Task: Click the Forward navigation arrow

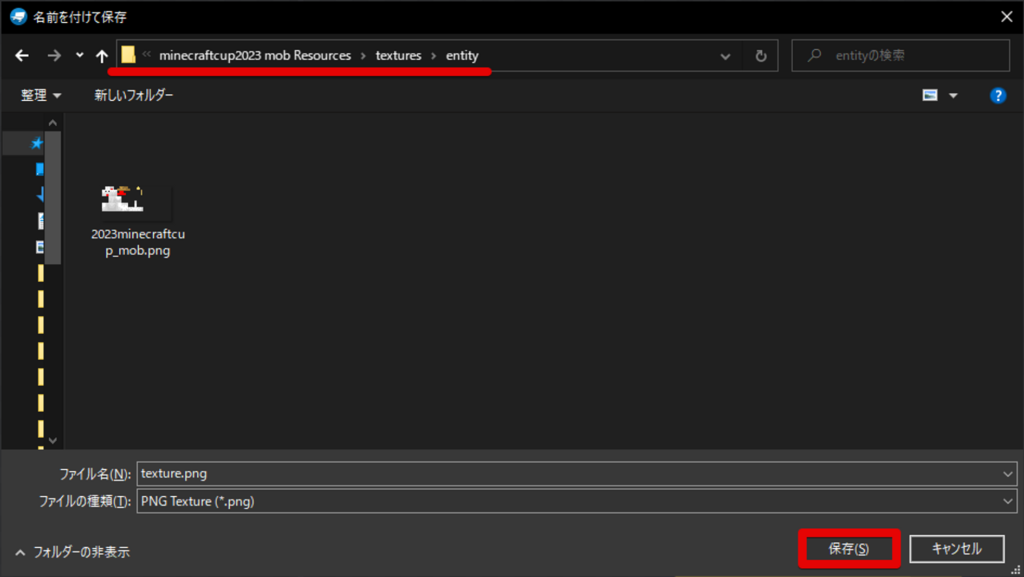Action: [x=54, y=56]
